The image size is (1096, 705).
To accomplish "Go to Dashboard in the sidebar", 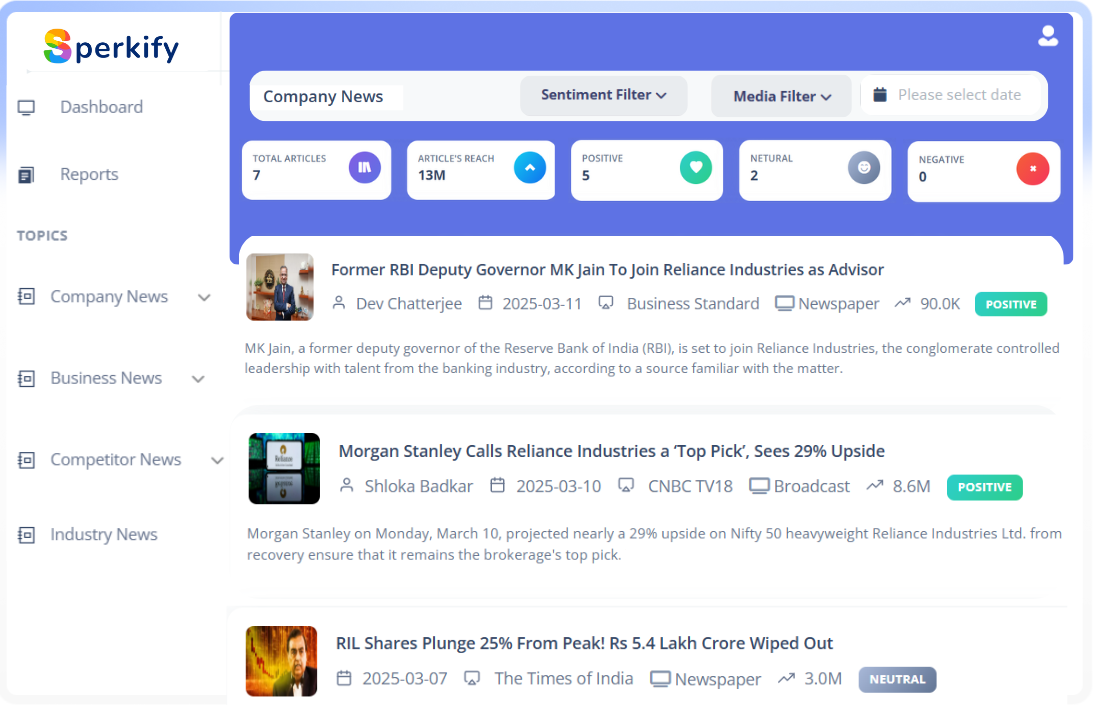I will tap(101, 107).
